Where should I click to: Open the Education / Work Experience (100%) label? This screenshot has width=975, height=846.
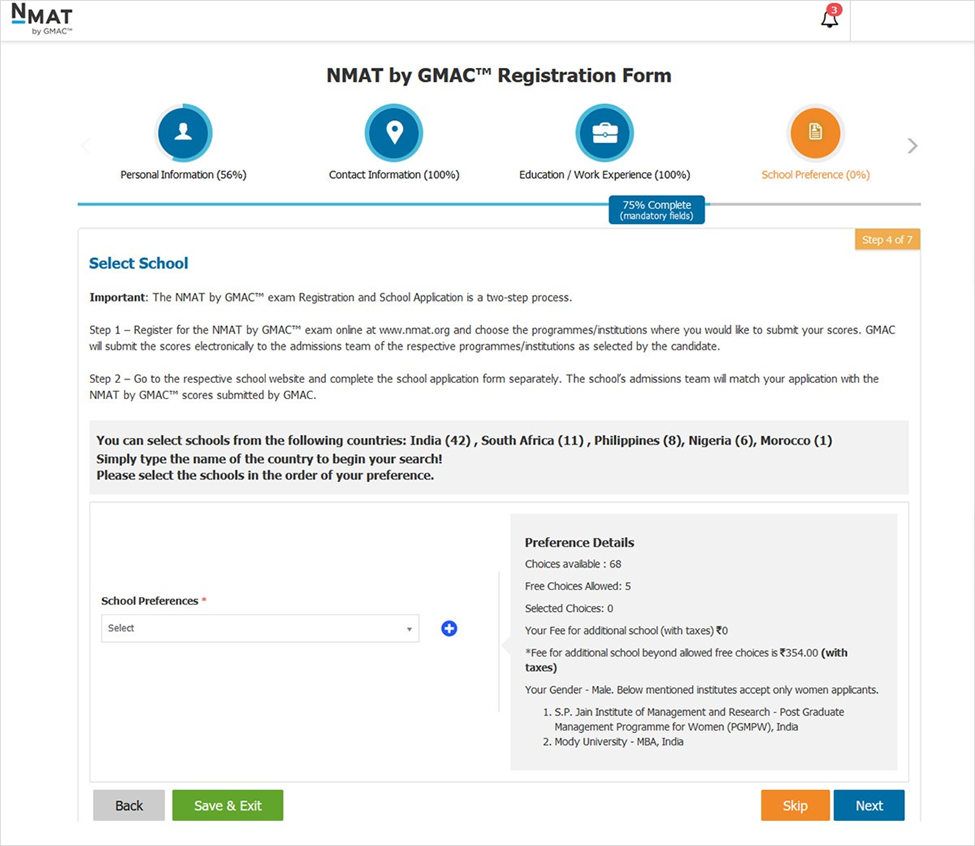604,175
